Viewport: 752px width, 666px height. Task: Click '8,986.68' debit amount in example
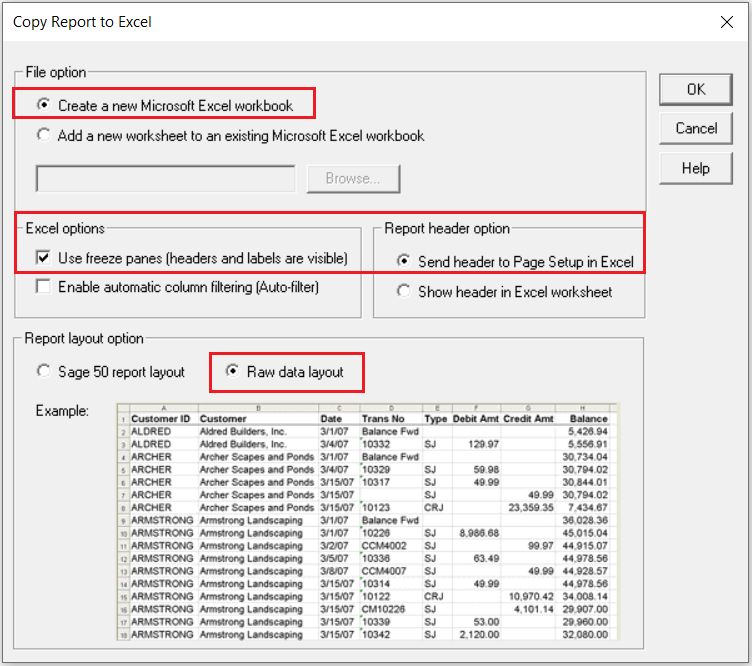(x=479, y=533)
